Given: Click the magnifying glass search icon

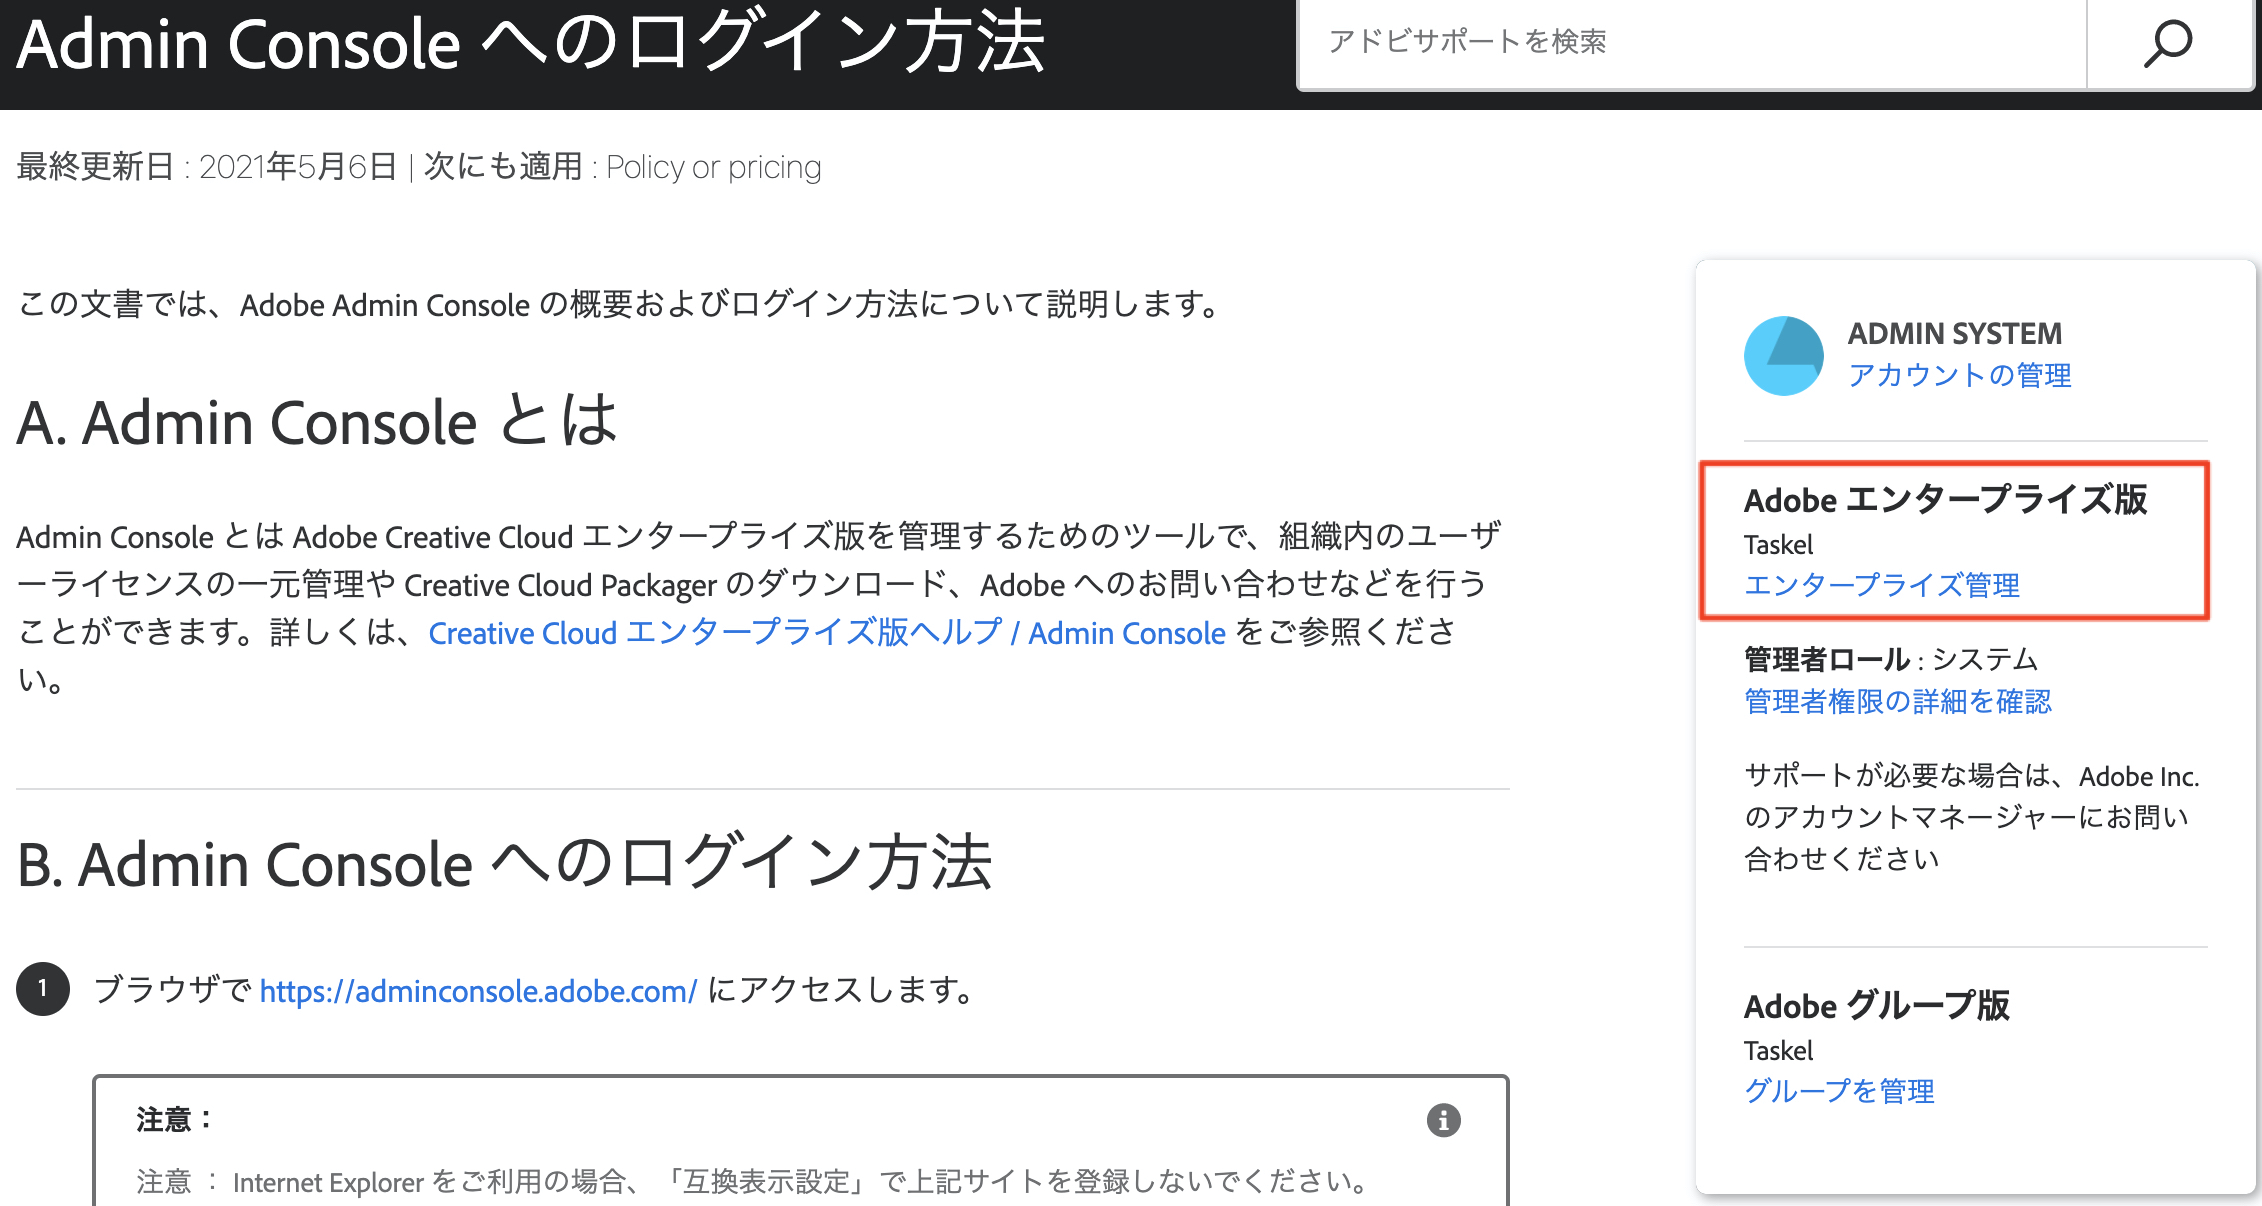Looking at the screenshot, I should click(x=2168, y=44).
